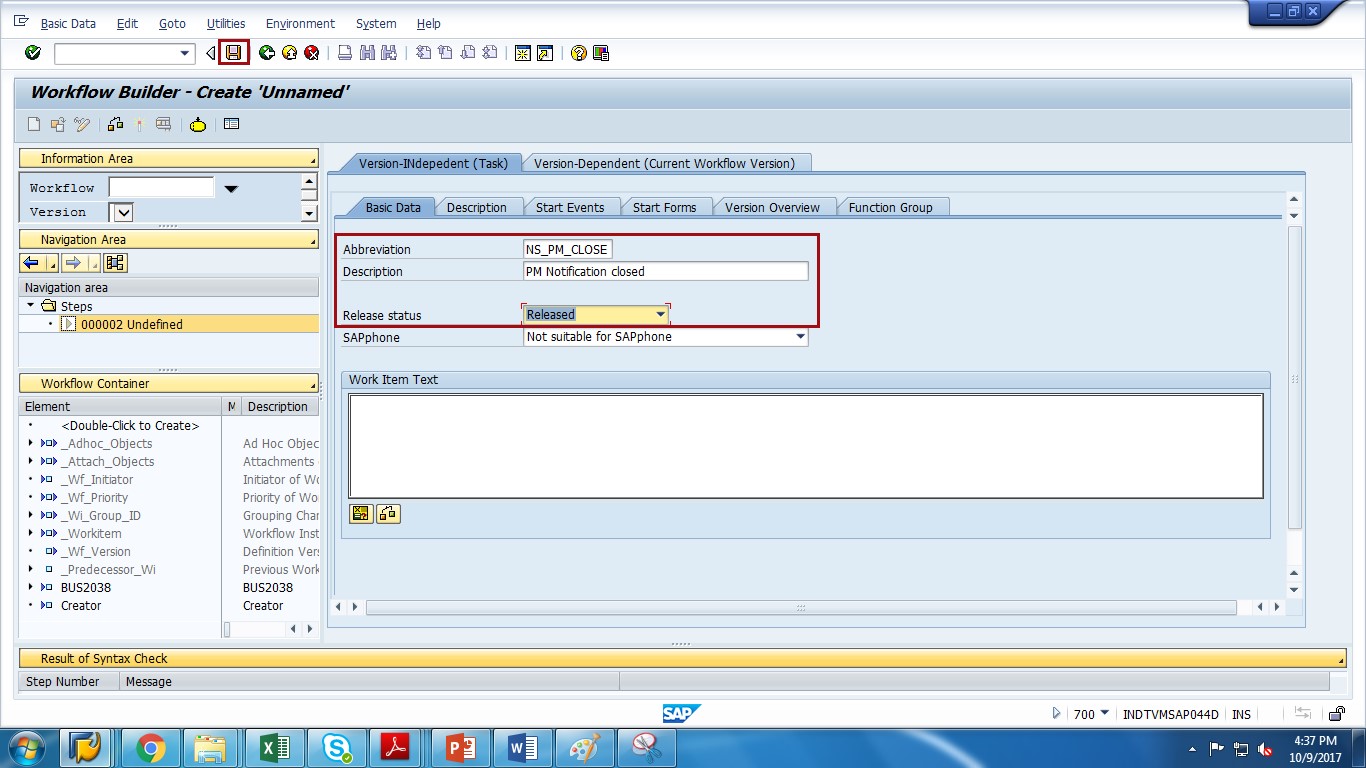Open the SAPphone dropdown for suitability options
This screenshot has width=1366, height=768.
tap(801, 337)
